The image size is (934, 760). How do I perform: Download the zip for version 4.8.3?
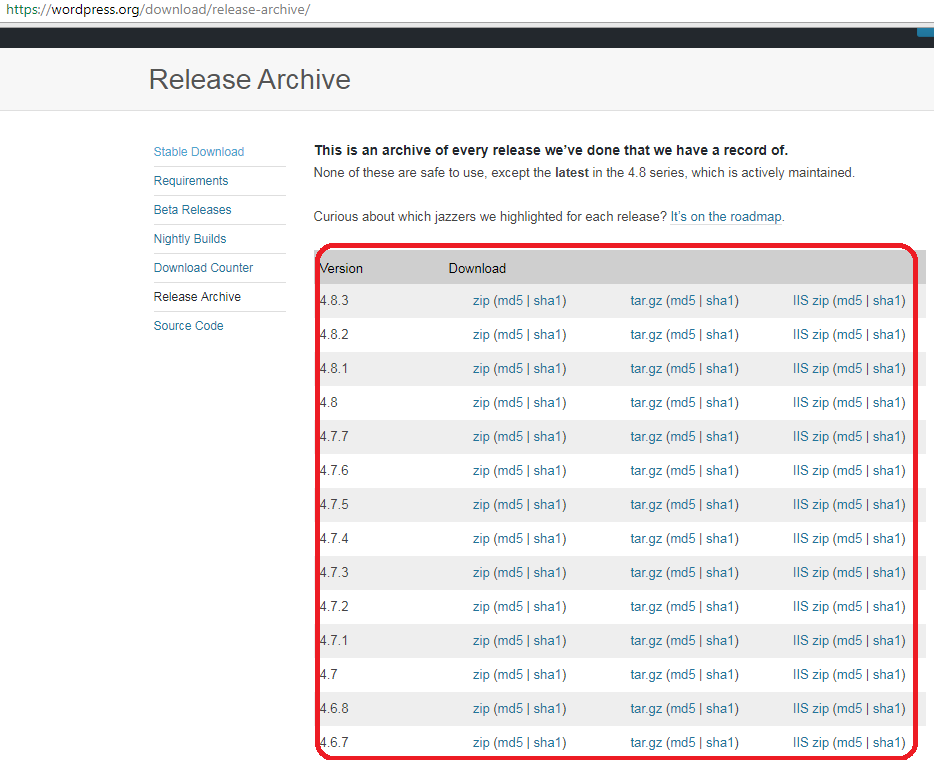[481, 301]
